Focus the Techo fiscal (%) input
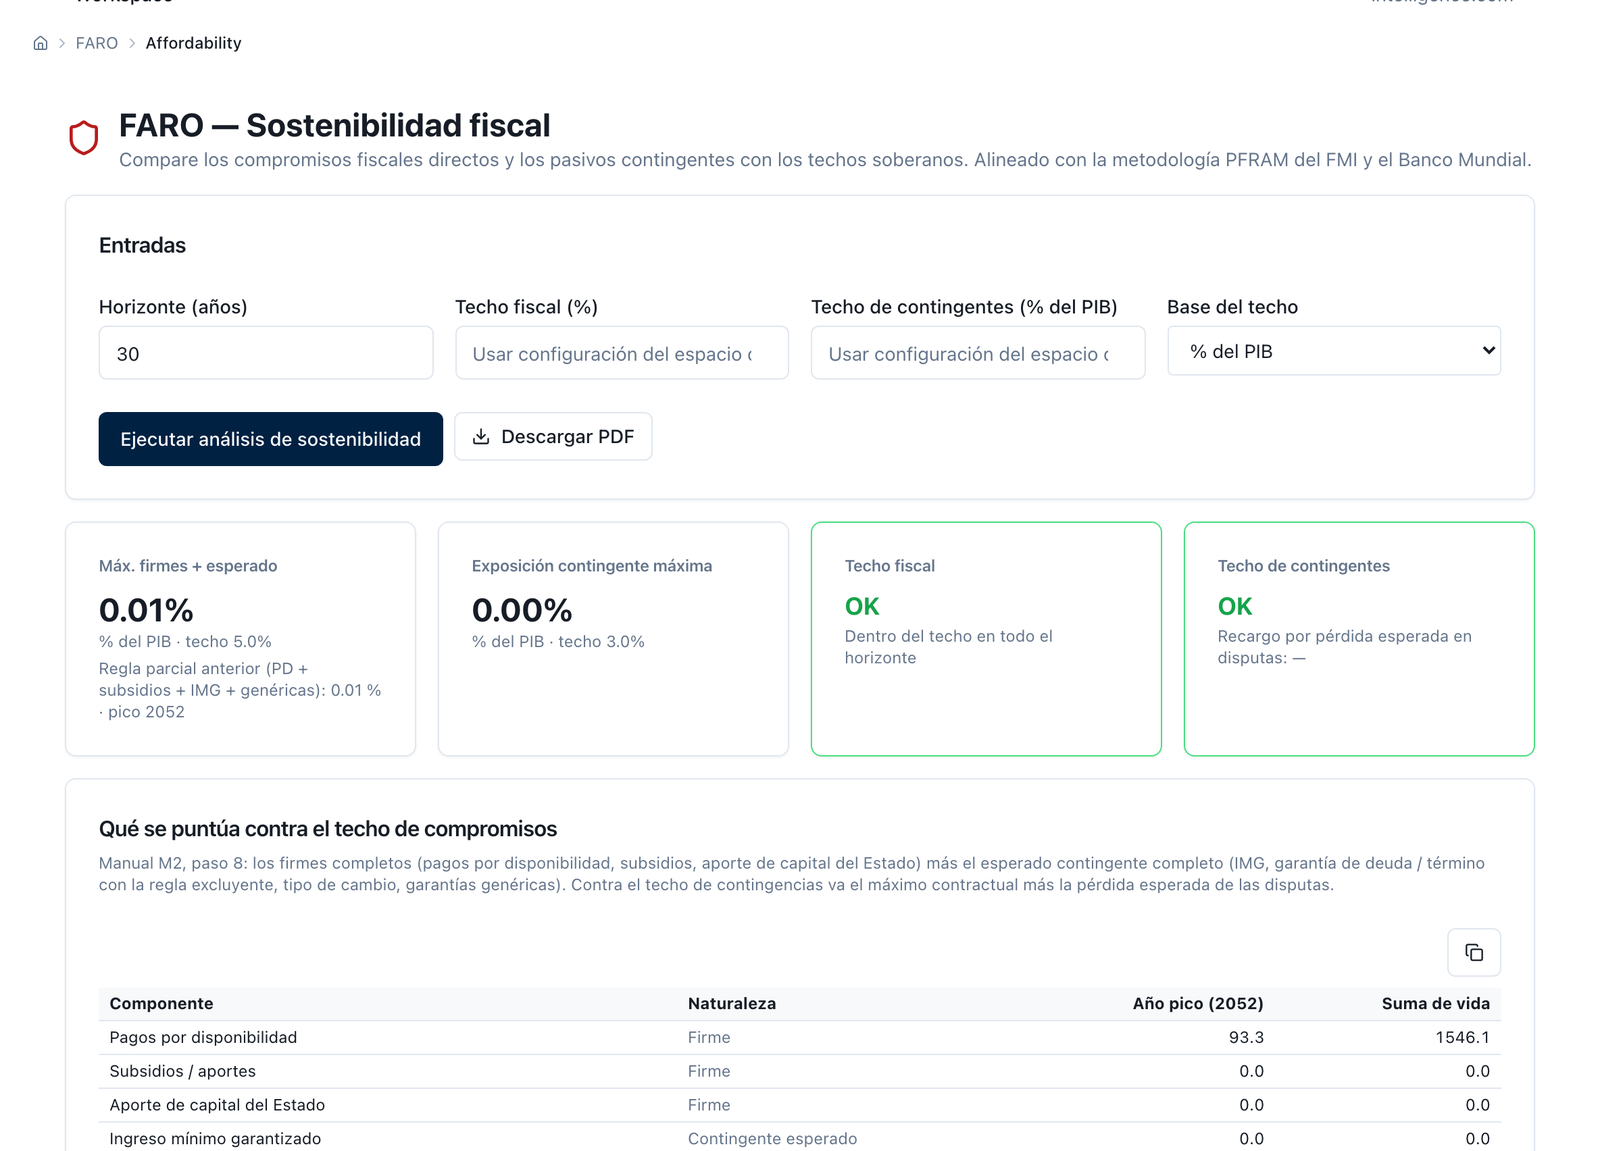Image resolution: width=1600 pixels, height=1151 pixels. coord(622,353)
